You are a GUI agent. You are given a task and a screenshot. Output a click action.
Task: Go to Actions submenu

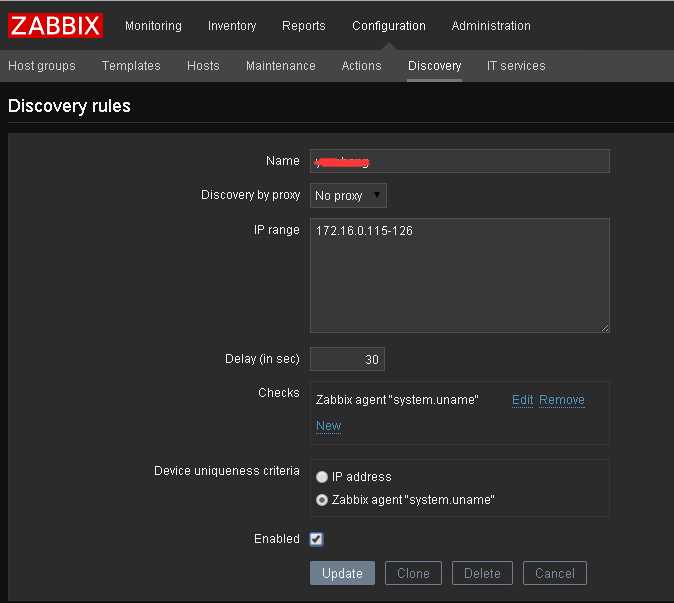[362, 66]
